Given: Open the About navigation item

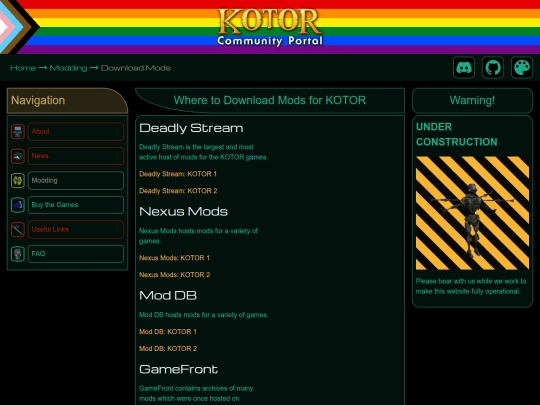Looking at the screenshot, I should tap(76, 132).
